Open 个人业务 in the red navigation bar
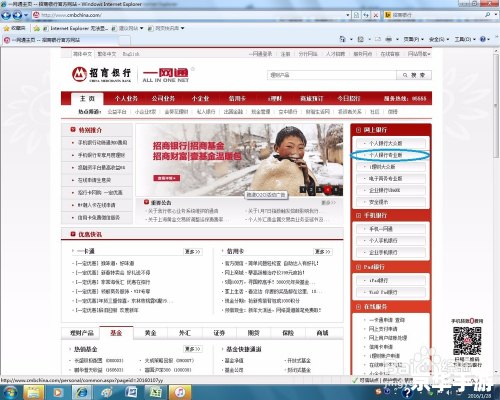 pos(126,99)
